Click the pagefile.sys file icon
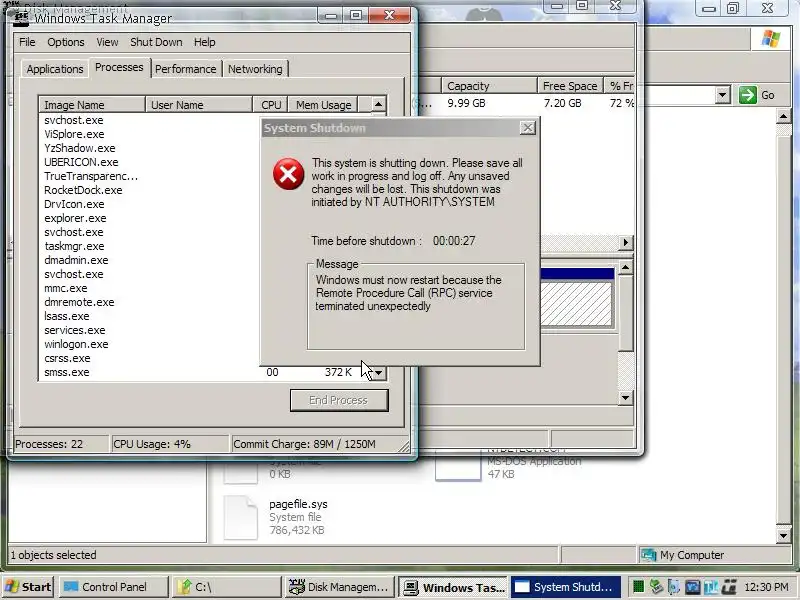 click(241, 517)
